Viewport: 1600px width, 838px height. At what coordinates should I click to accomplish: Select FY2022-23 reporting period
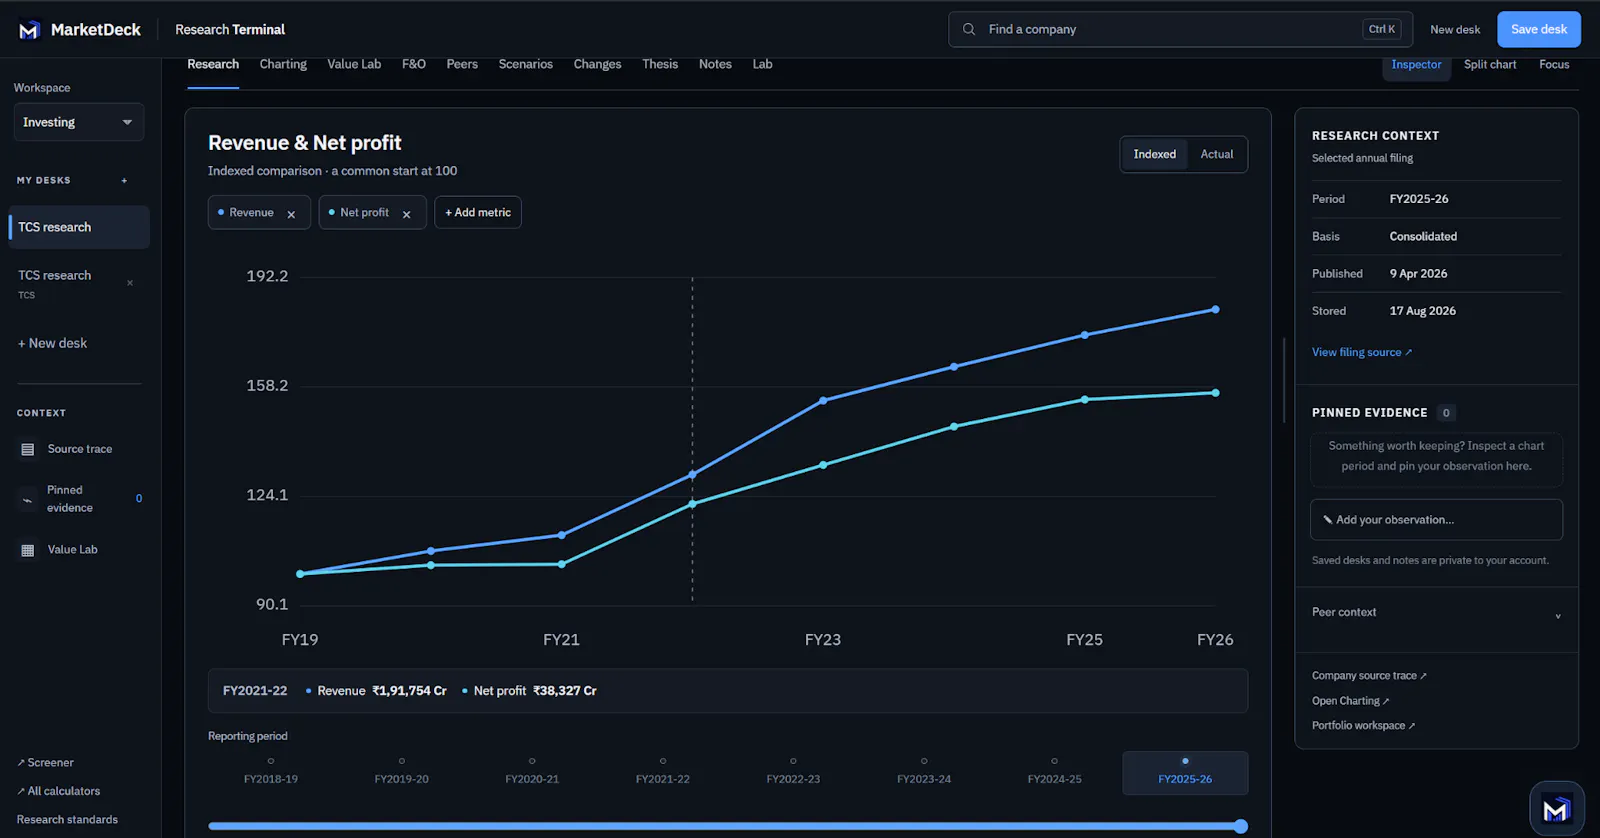pos(793,772)
